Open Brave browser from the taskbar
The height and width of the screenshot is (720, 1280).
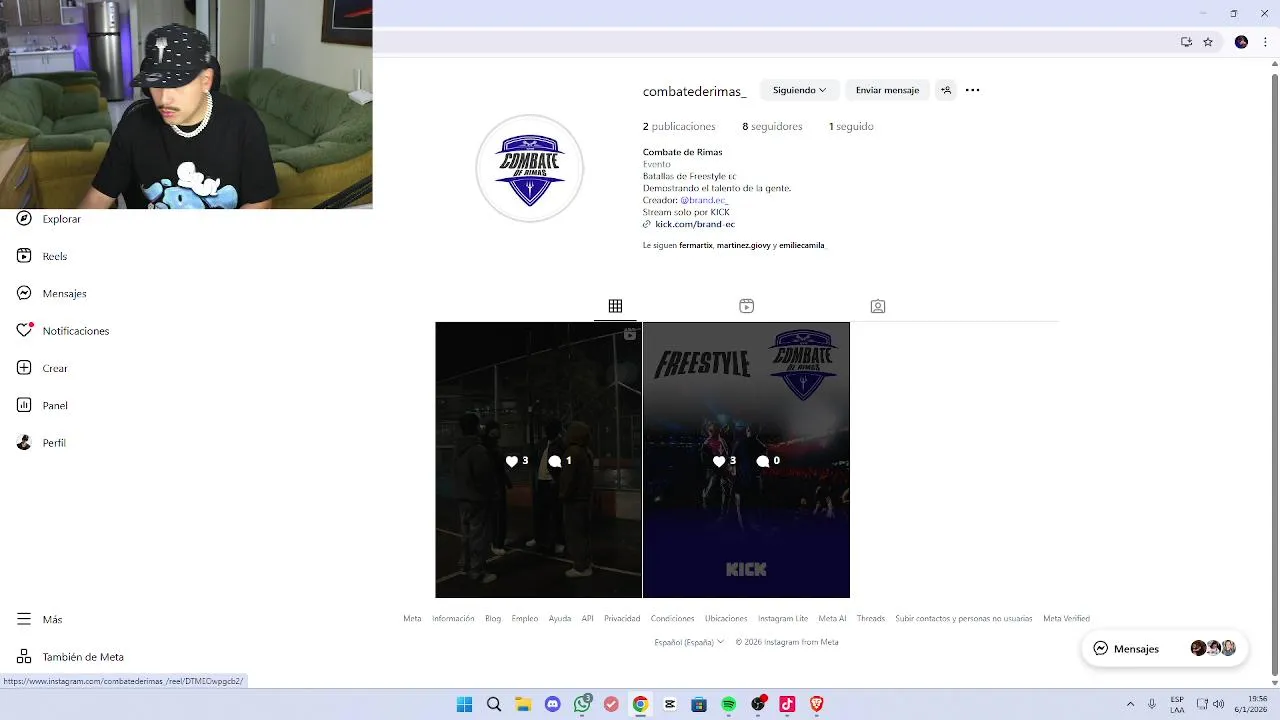[x=817, y=704]
